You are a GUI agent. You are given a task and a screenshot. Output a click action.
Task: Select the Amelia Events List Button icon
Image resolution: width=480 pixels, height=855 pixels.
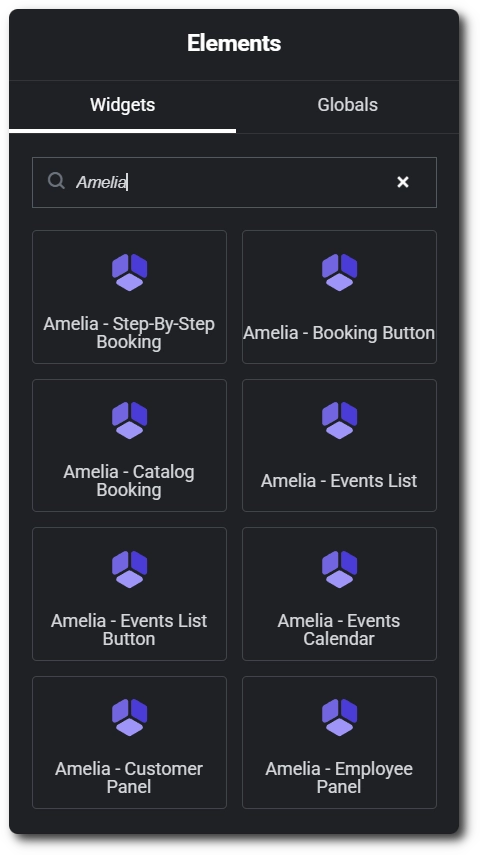click(129, 569)
